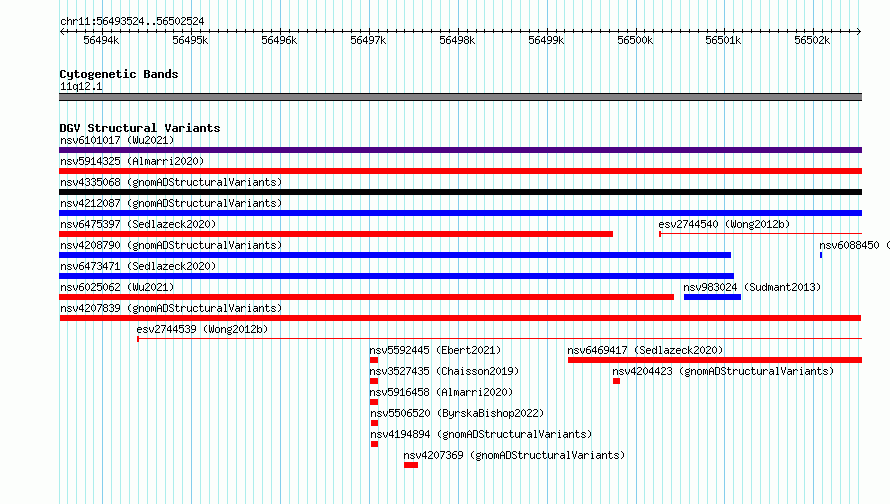Click the 56496k ruler label
Image resolution: width=890 pixels, height=504 pixels.
click(279, 40)
